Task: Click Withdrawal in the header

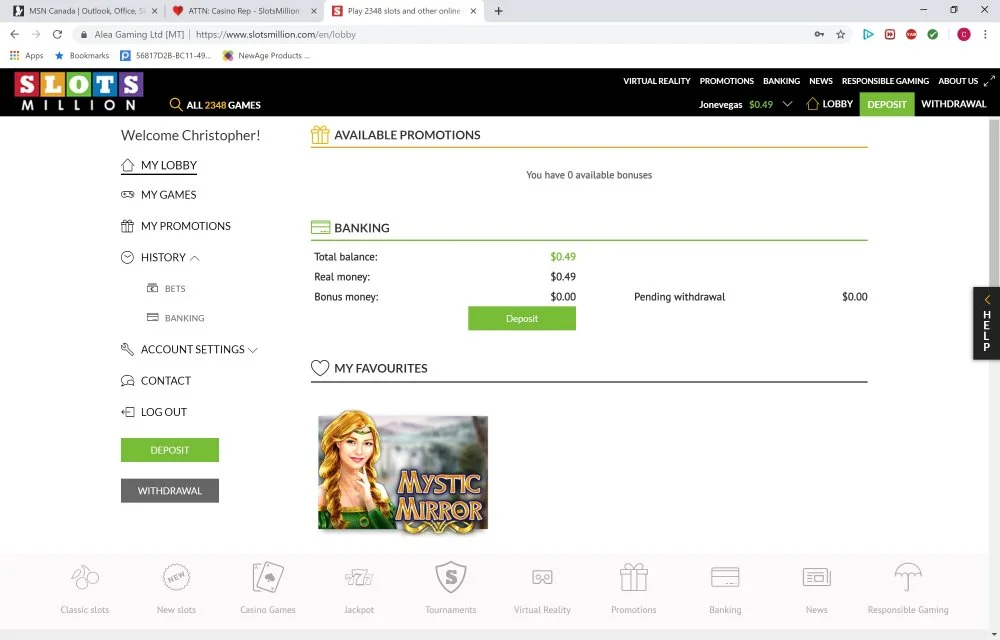Action: pyautogui.click(x=953, y=104)
